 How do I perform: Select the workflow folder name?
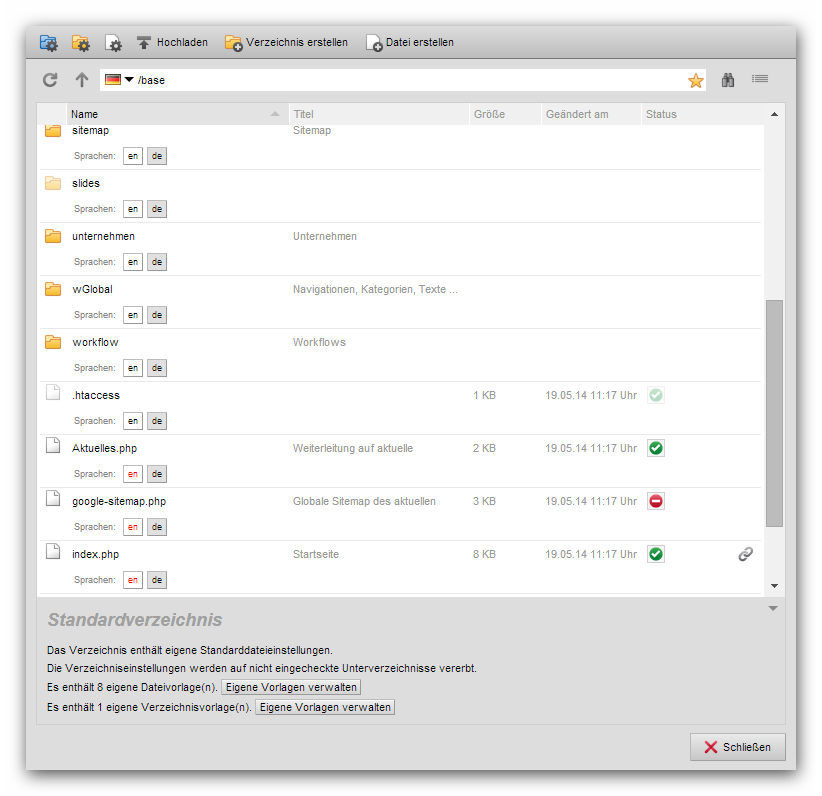(95, 342)
